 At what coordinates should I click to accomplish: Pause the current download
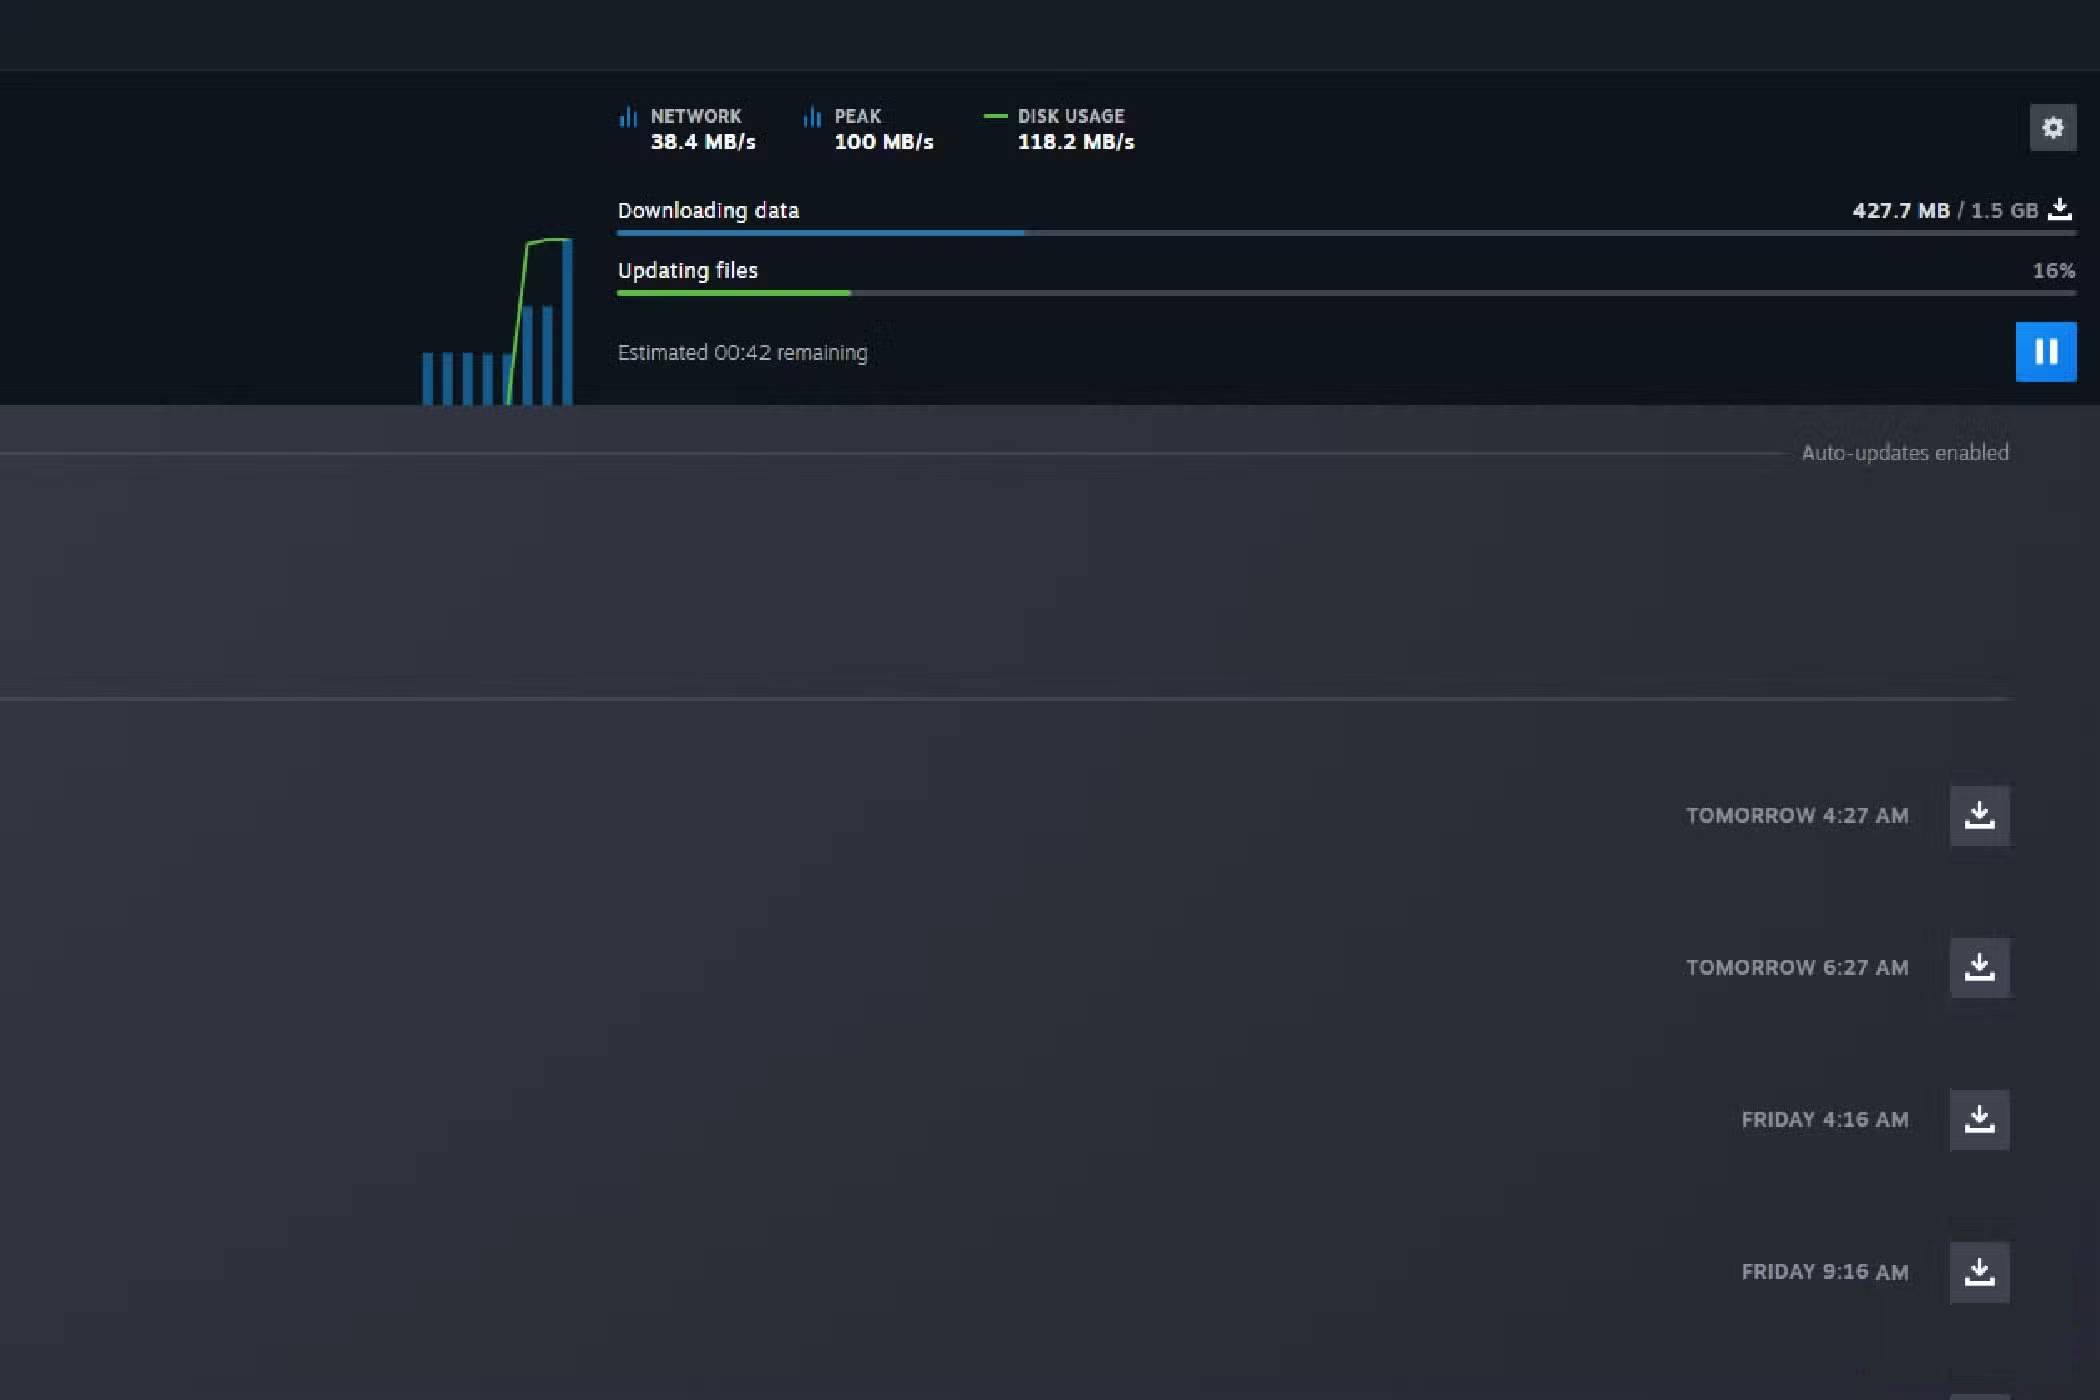pos(2045,352)
